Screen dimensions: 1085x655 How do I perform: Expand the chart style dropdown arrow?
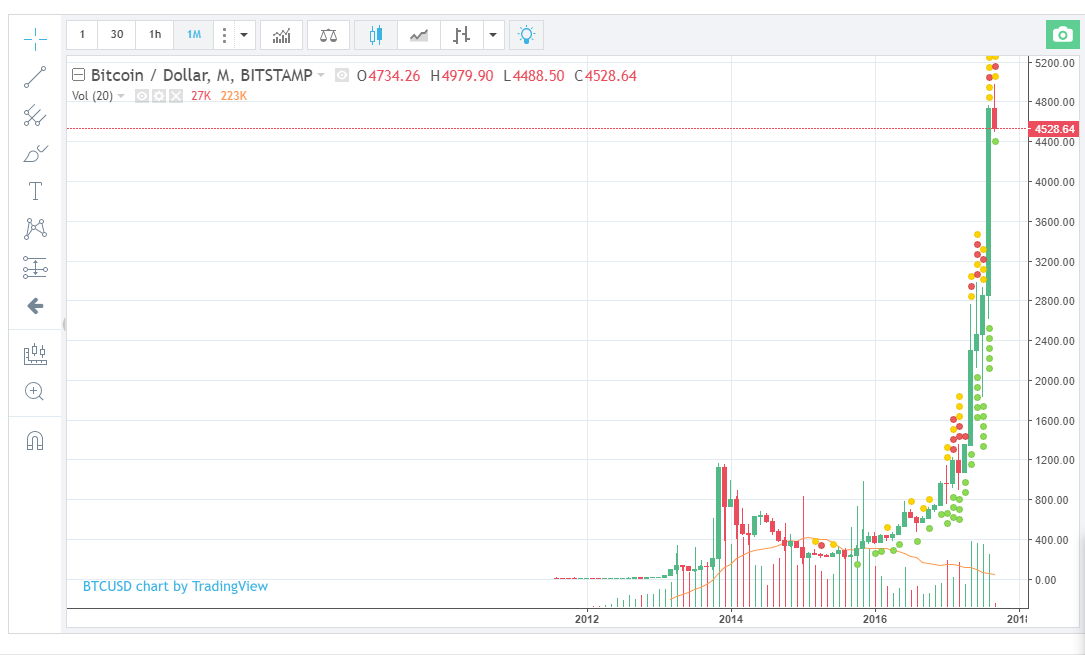click(493, 35)
